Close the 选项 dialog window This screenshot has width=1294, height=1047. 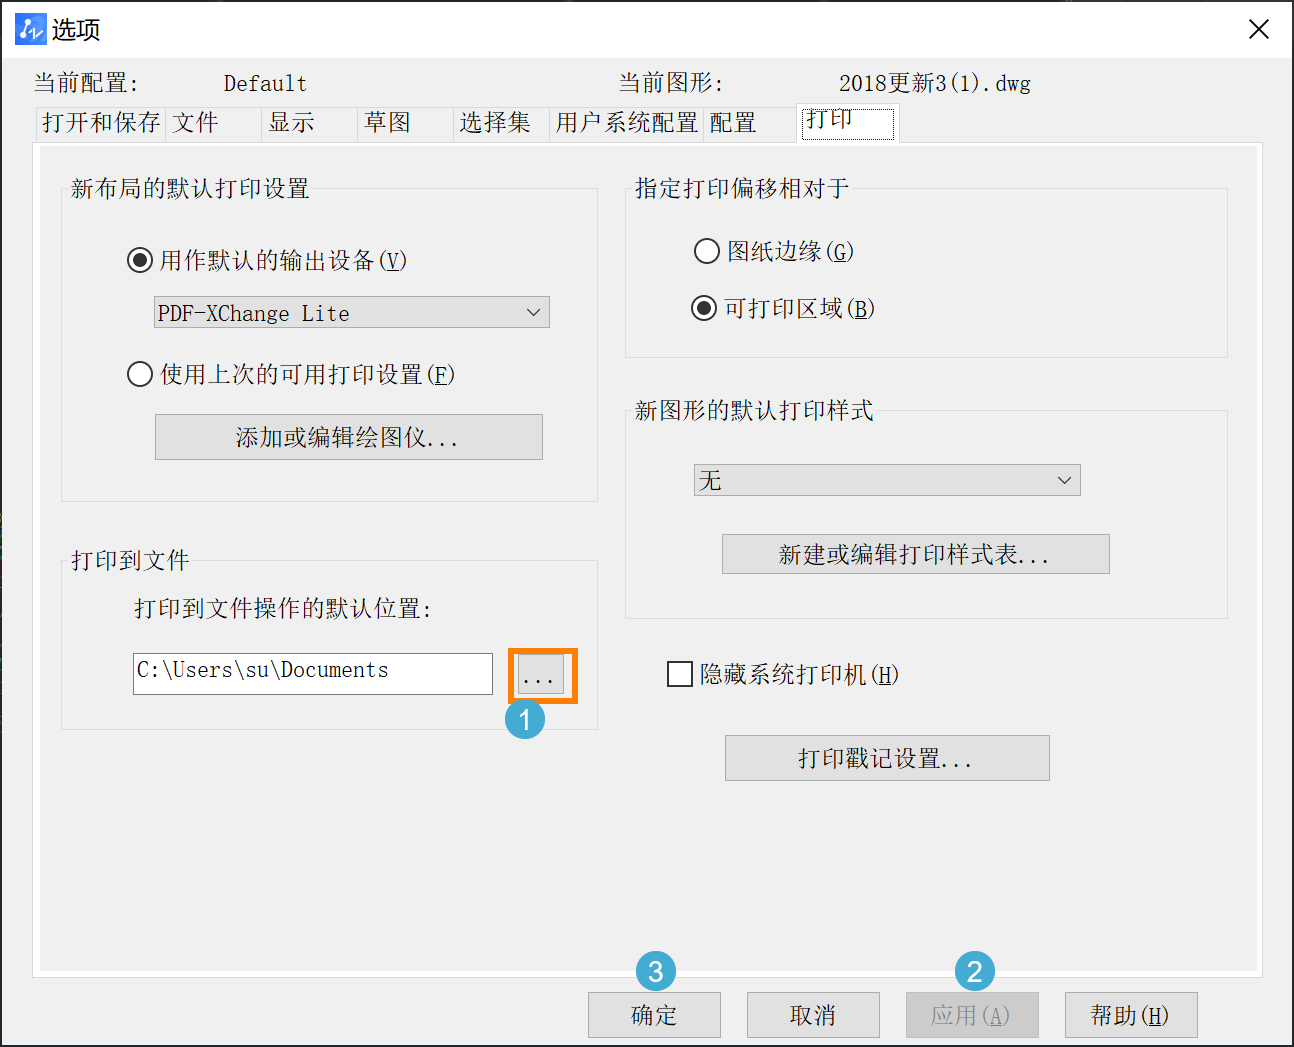point(1259,29)
